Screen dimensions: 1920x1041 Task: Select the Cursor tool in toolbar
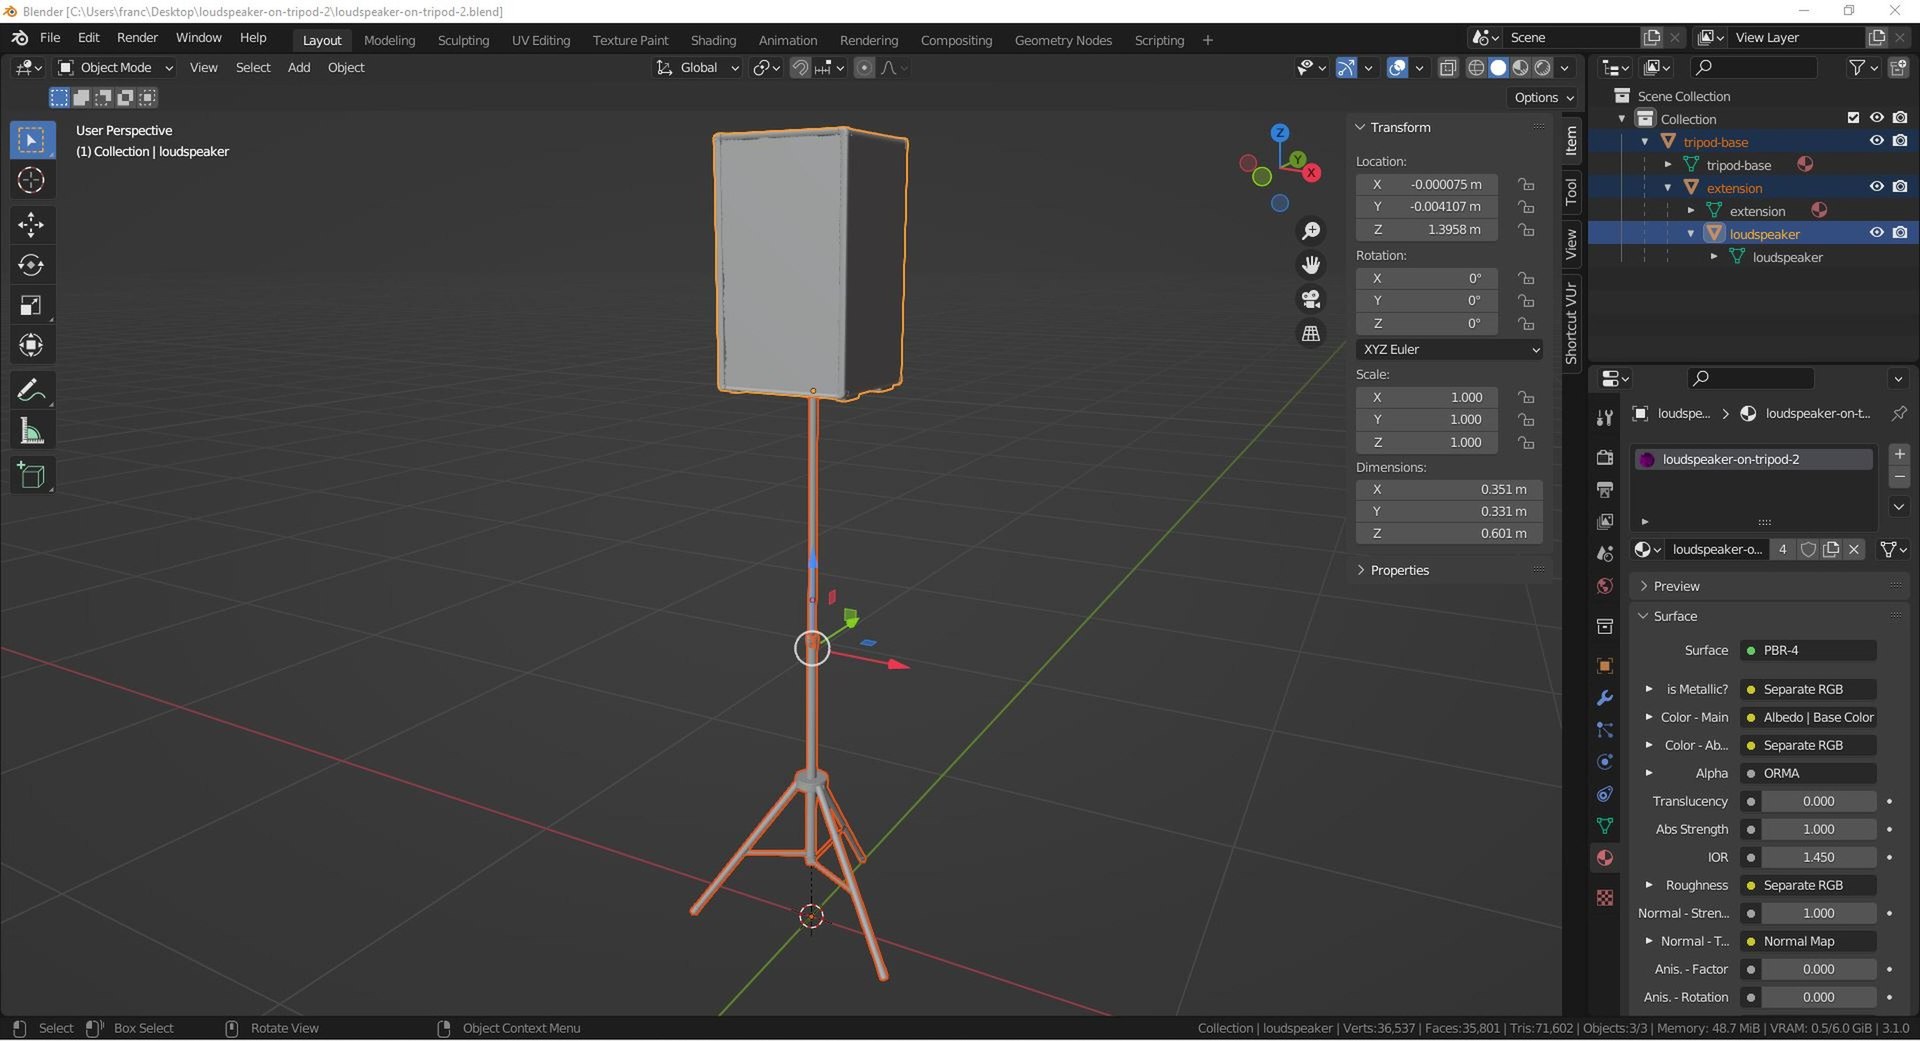point(31,180)
